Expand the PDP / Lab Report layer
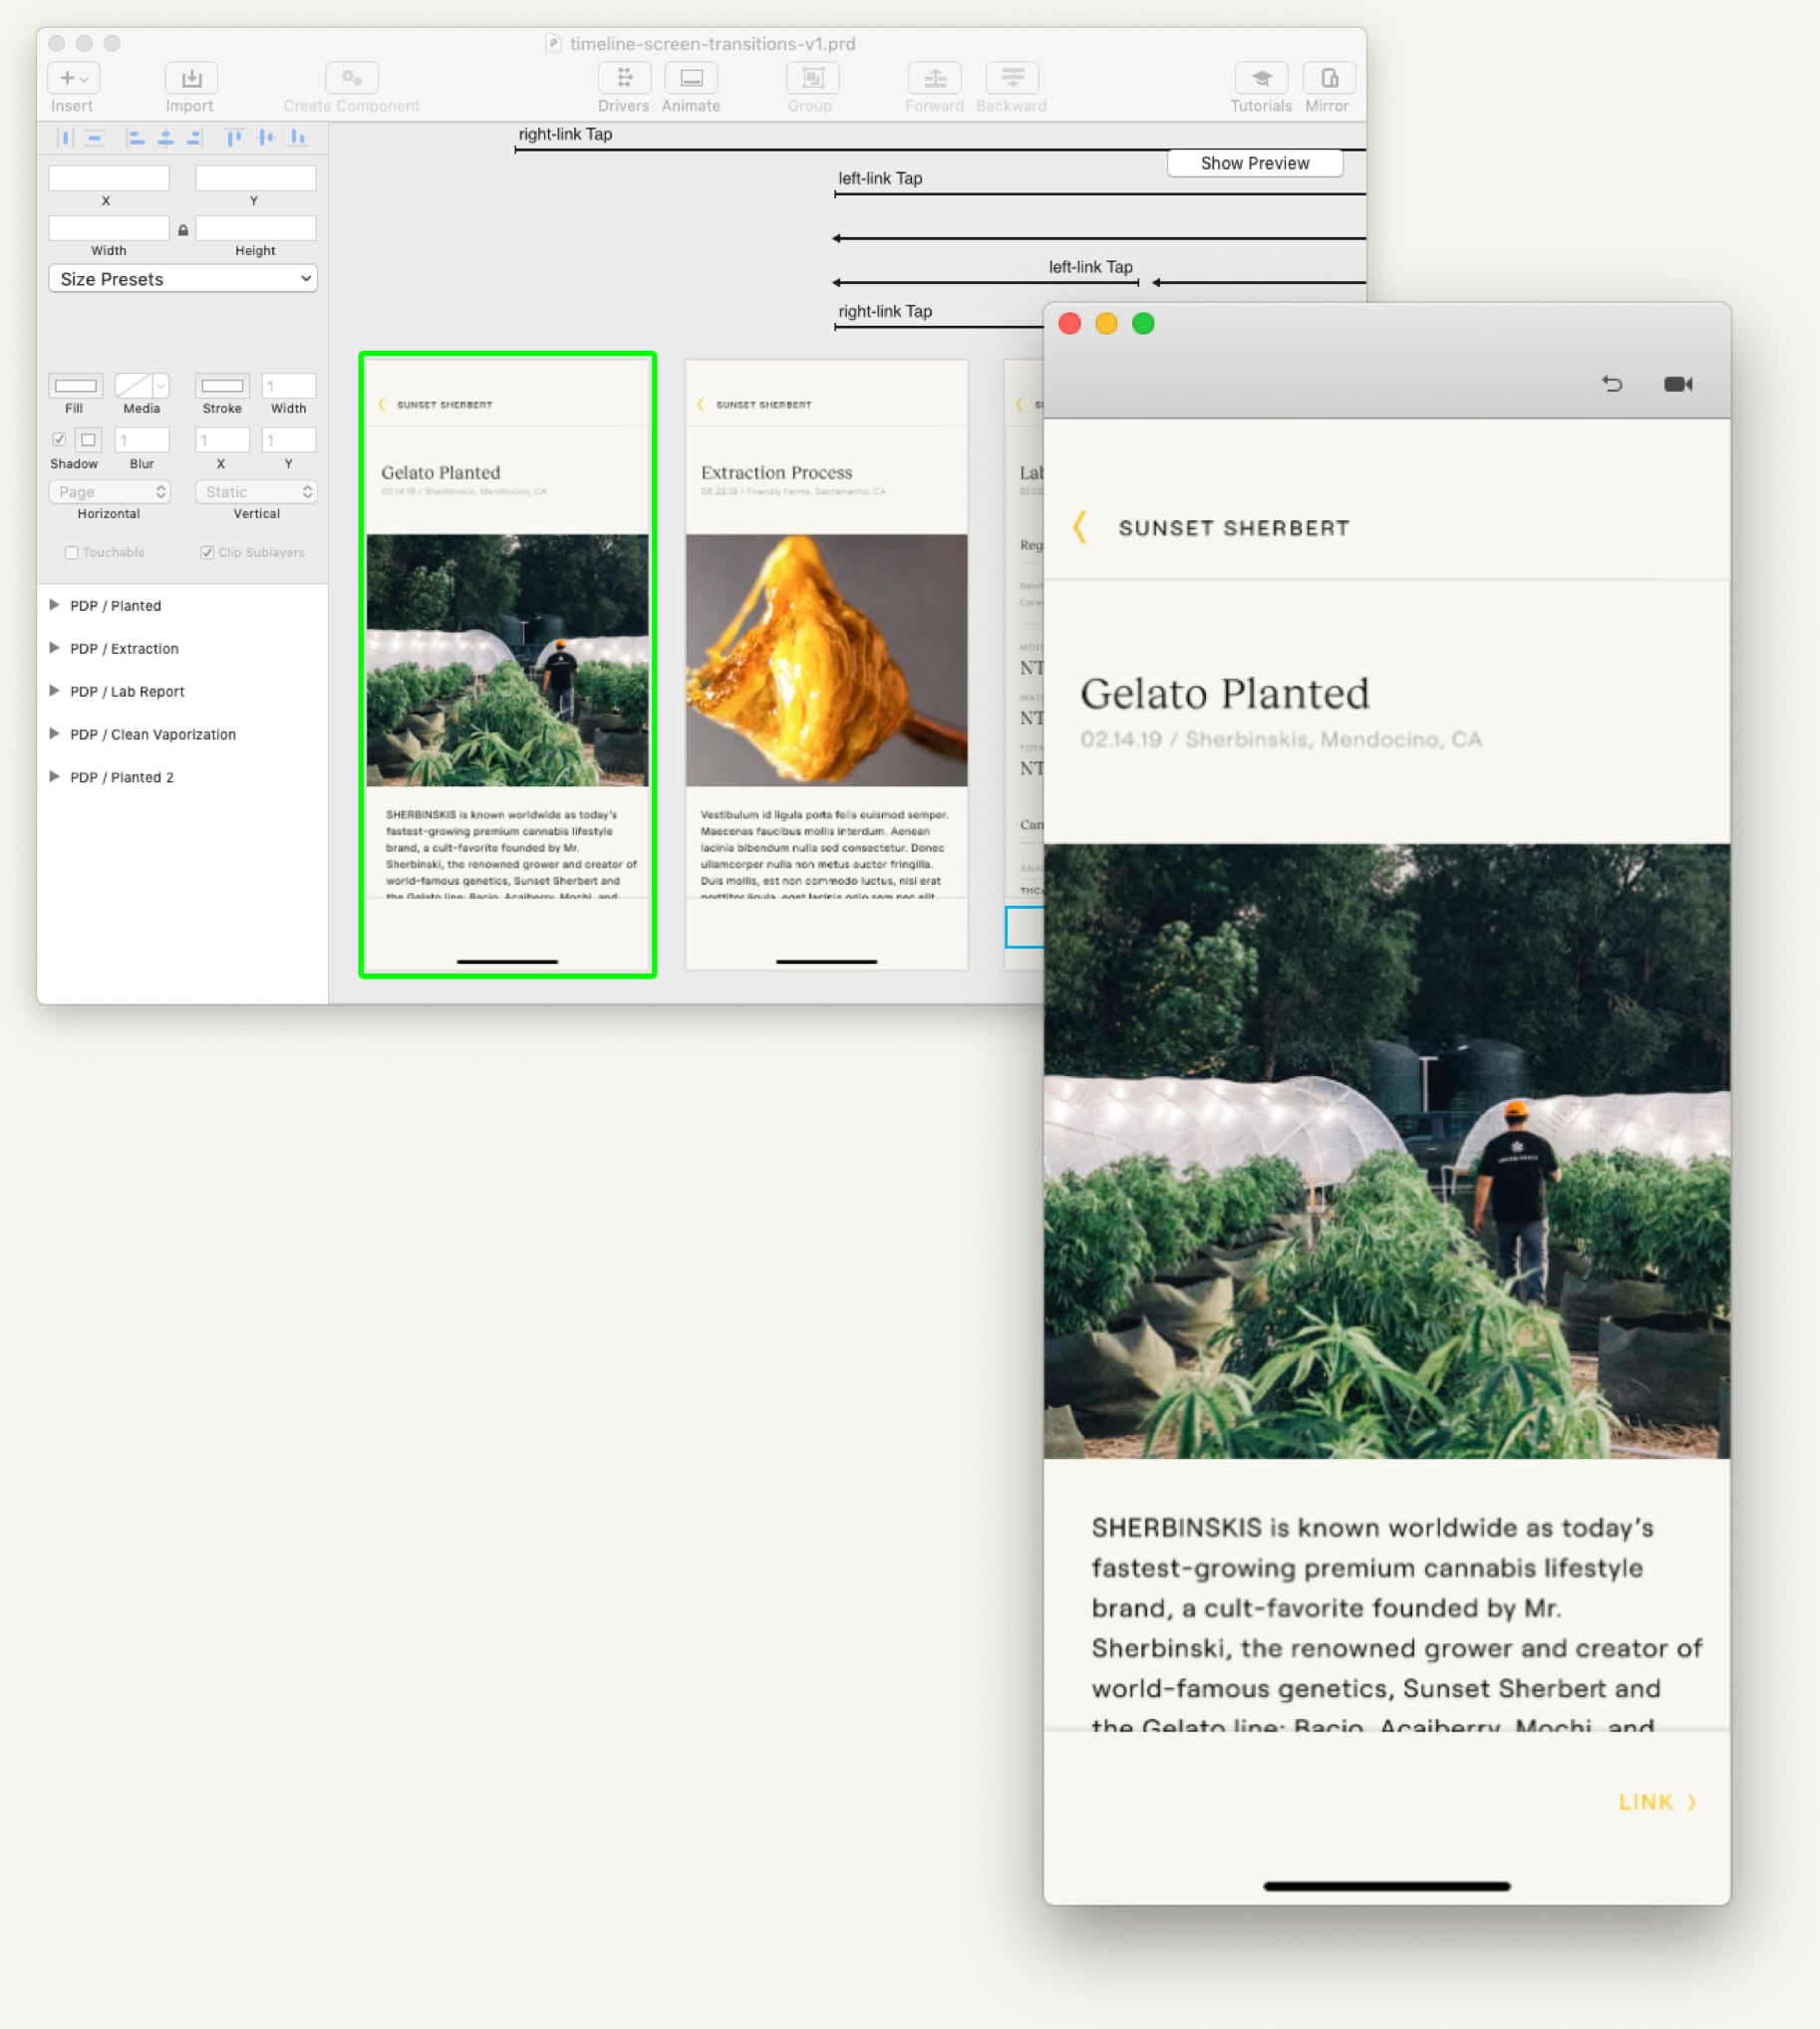Image resolution: width=1820 pixels, height=2029 pixels. [54, 691]
